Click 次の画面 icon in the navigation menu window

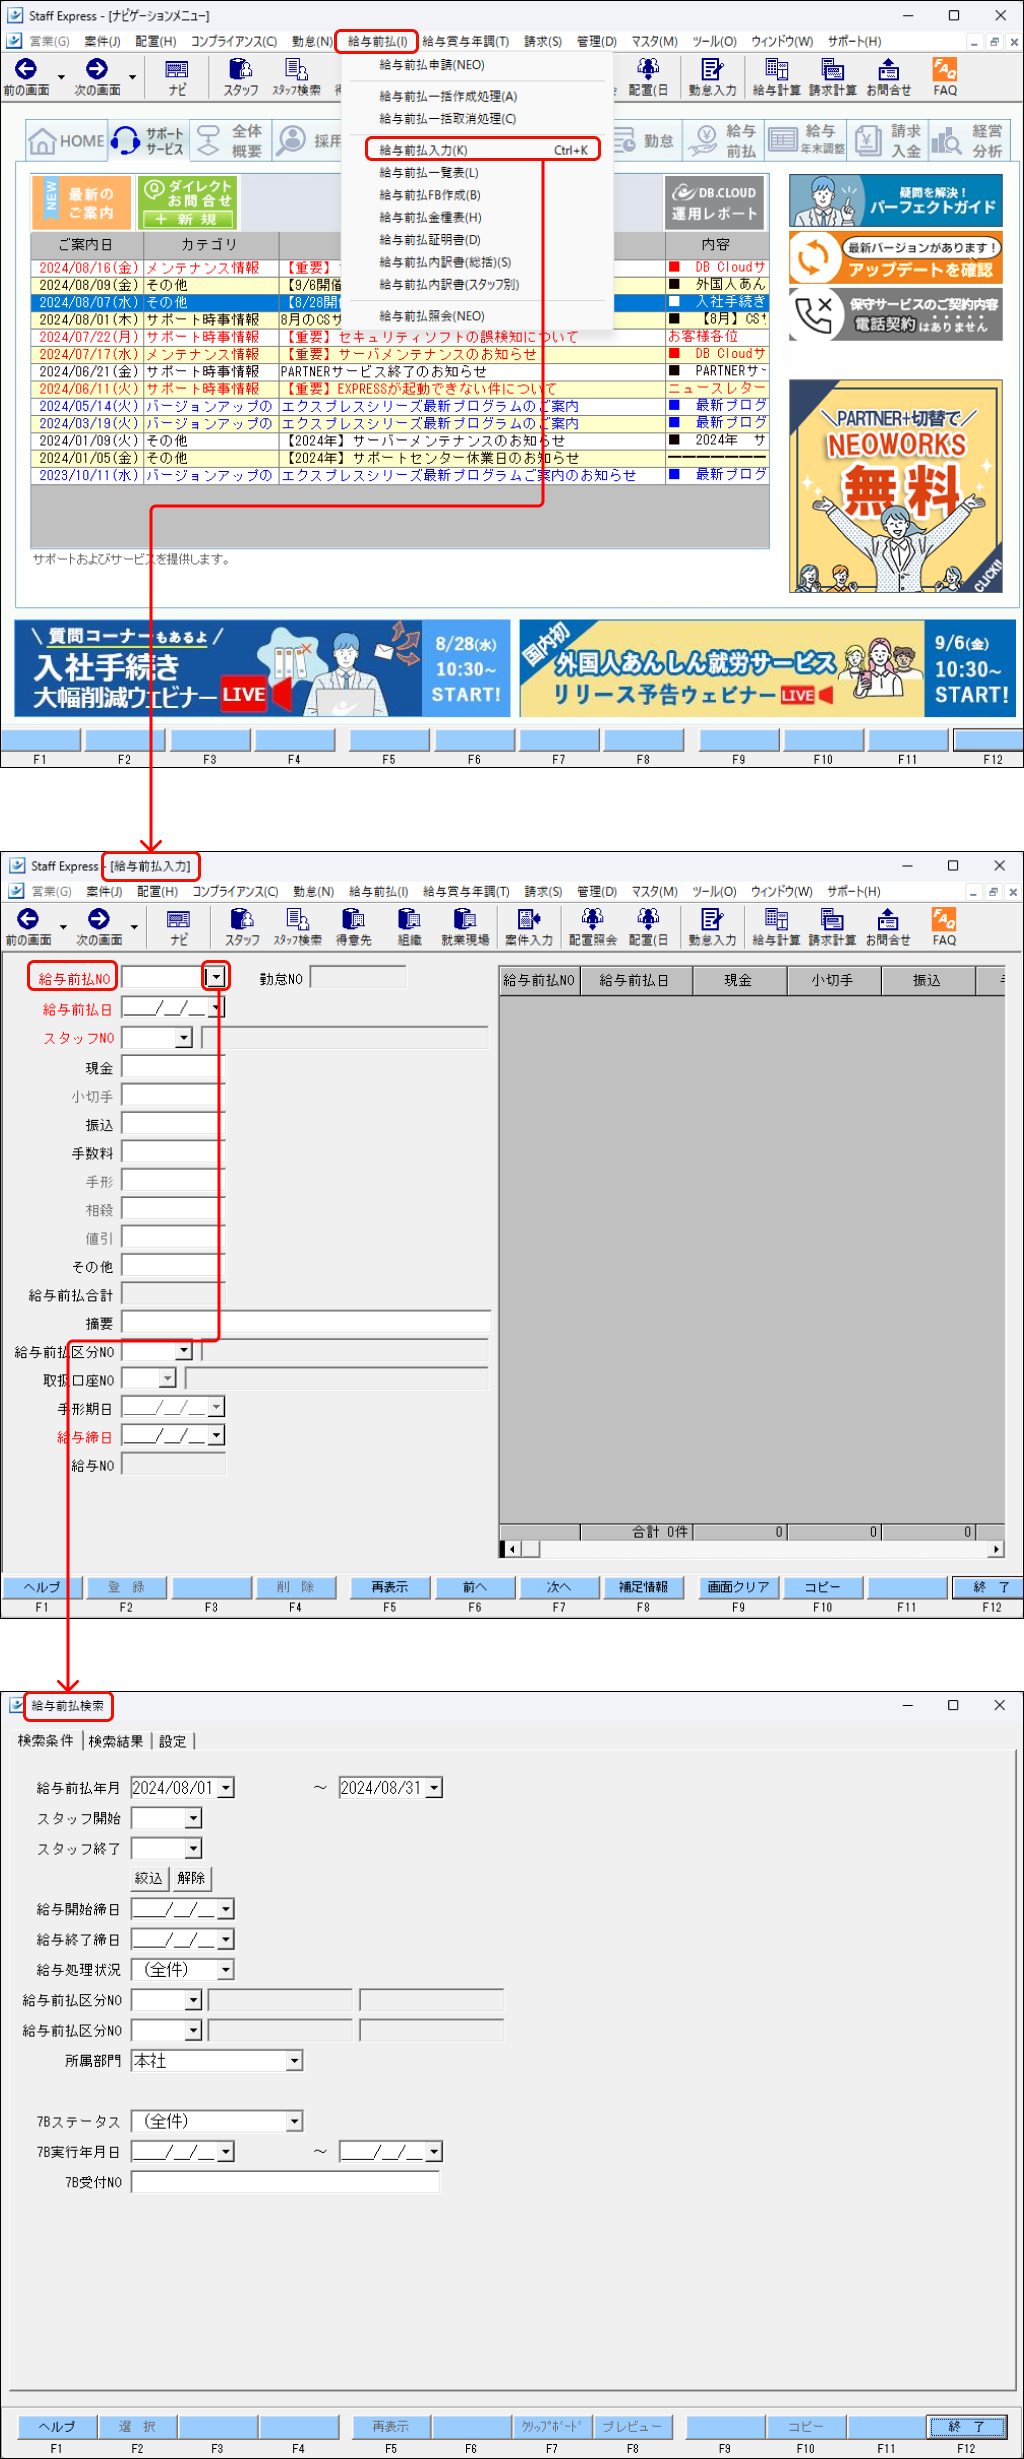[x=97, y=76]
